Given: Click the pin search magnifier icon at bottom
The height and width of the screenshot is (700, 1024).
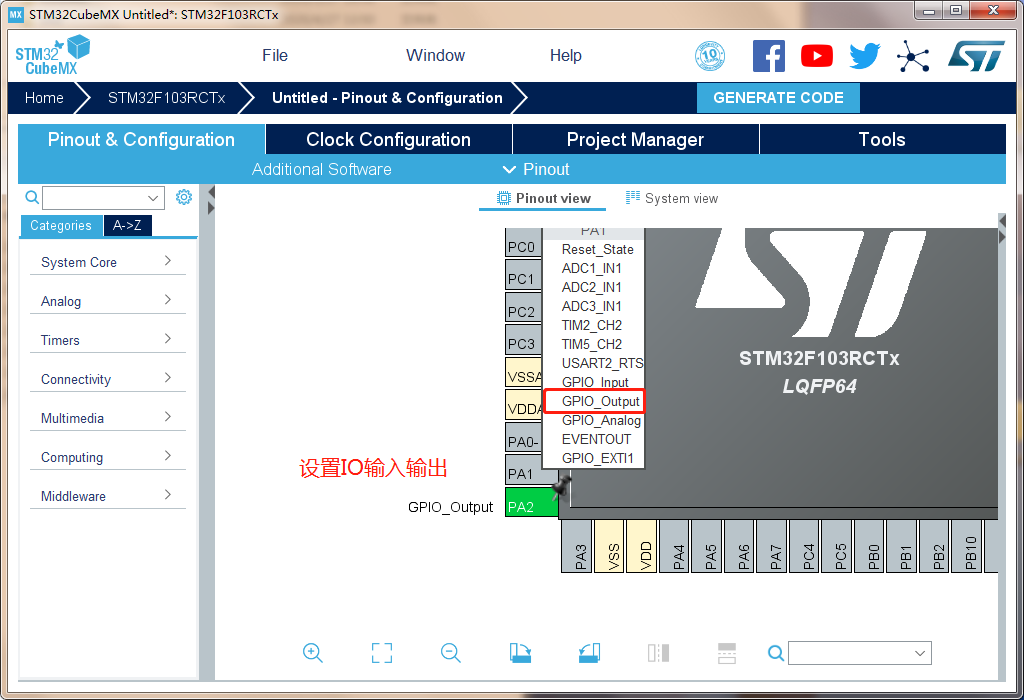Looking at the screenshot, I should click(x=776, y=653).
